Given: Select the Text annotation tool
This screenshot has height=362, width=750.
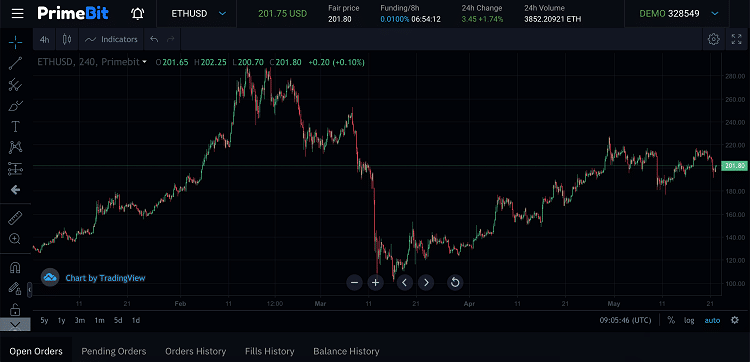Looking at the screenshot, I should [x=15, y=126].
